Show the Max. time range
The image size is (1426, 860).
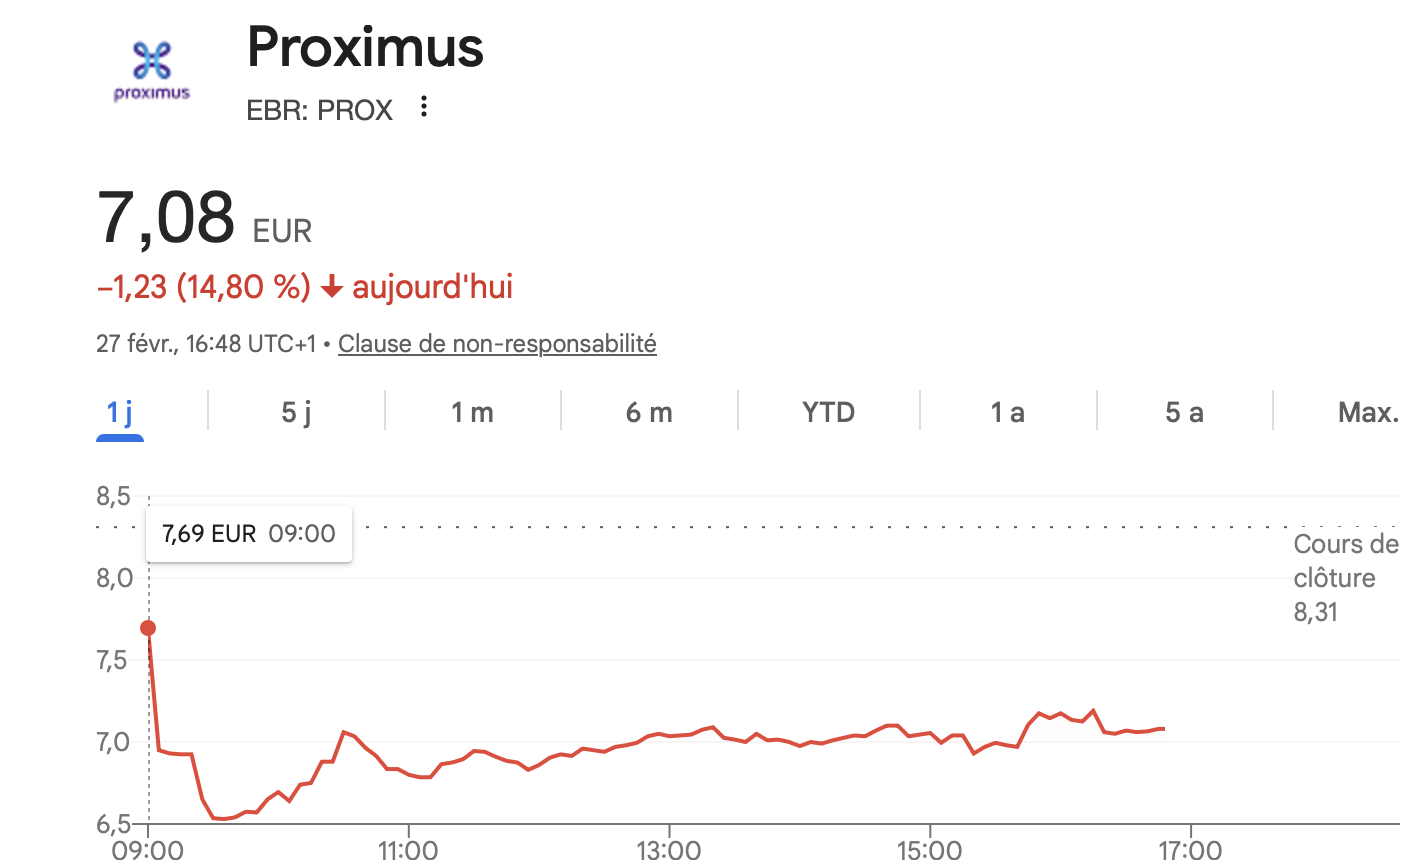(x=1367, y=412)
